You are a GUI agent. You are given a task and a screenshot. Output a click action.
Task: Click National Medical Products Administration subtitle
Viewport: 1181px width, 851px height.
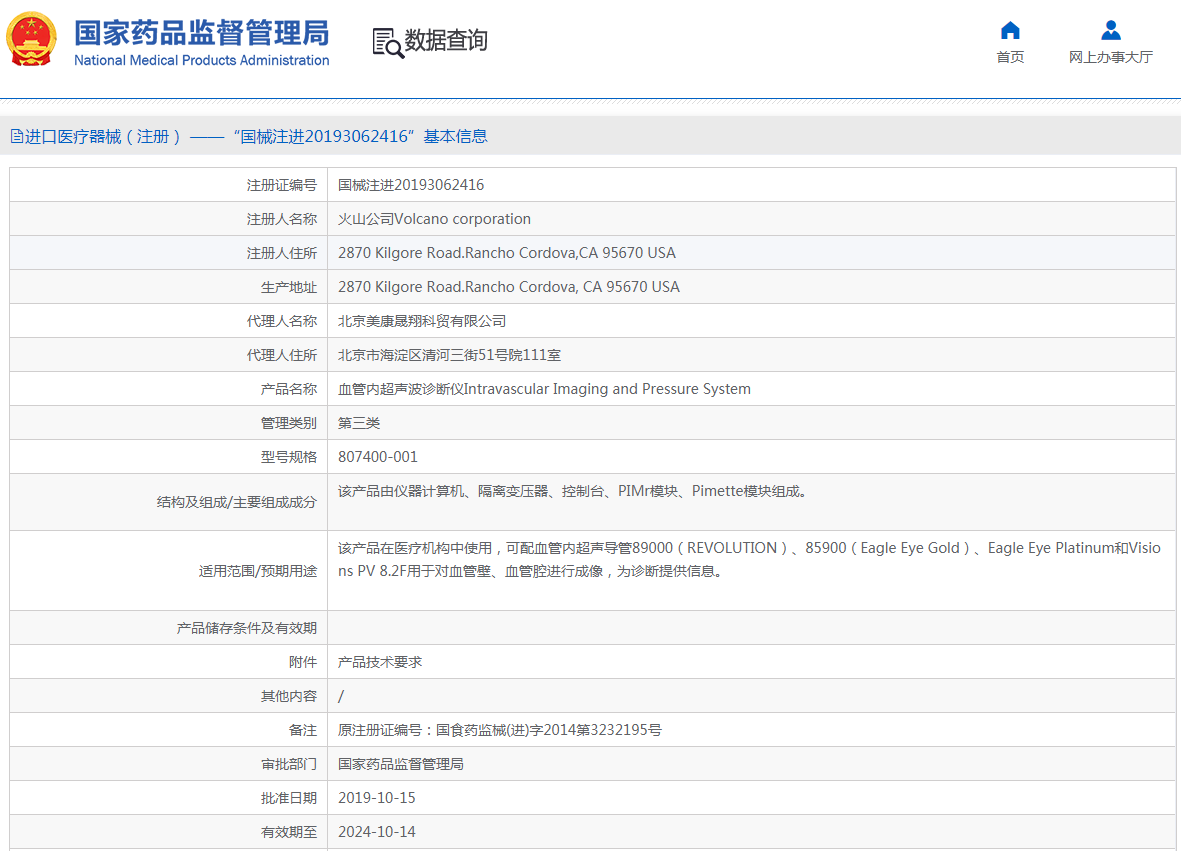click(x=201, y=60)
